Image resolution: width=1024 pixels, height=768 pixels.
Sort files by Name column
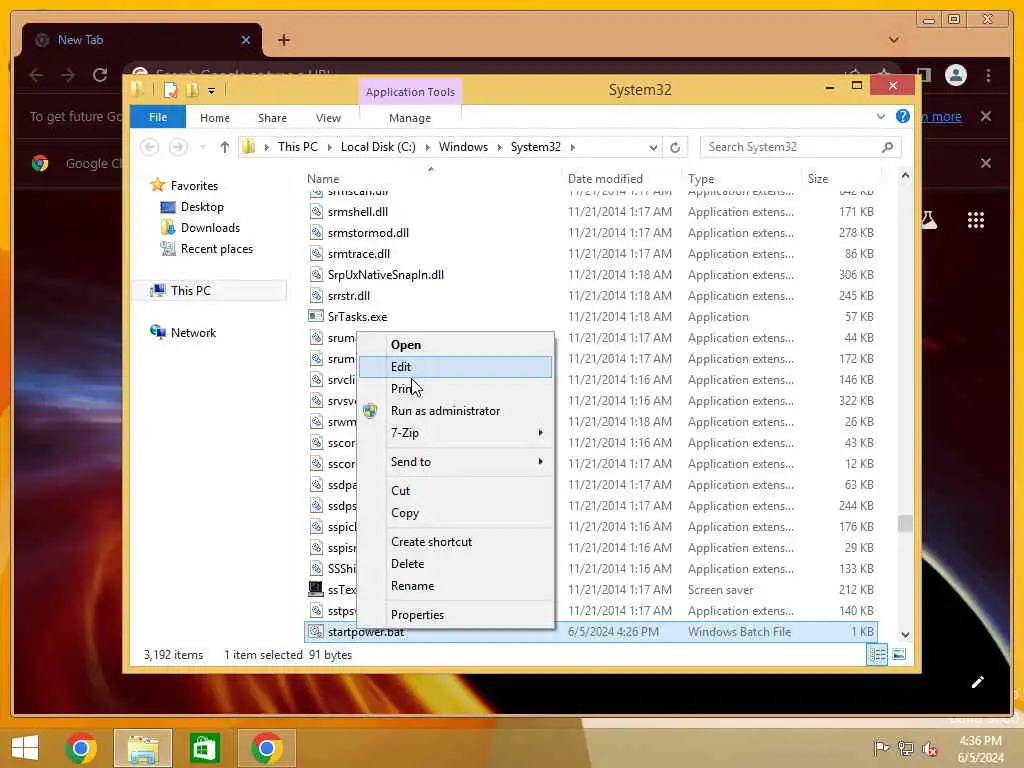coord(323,178)
